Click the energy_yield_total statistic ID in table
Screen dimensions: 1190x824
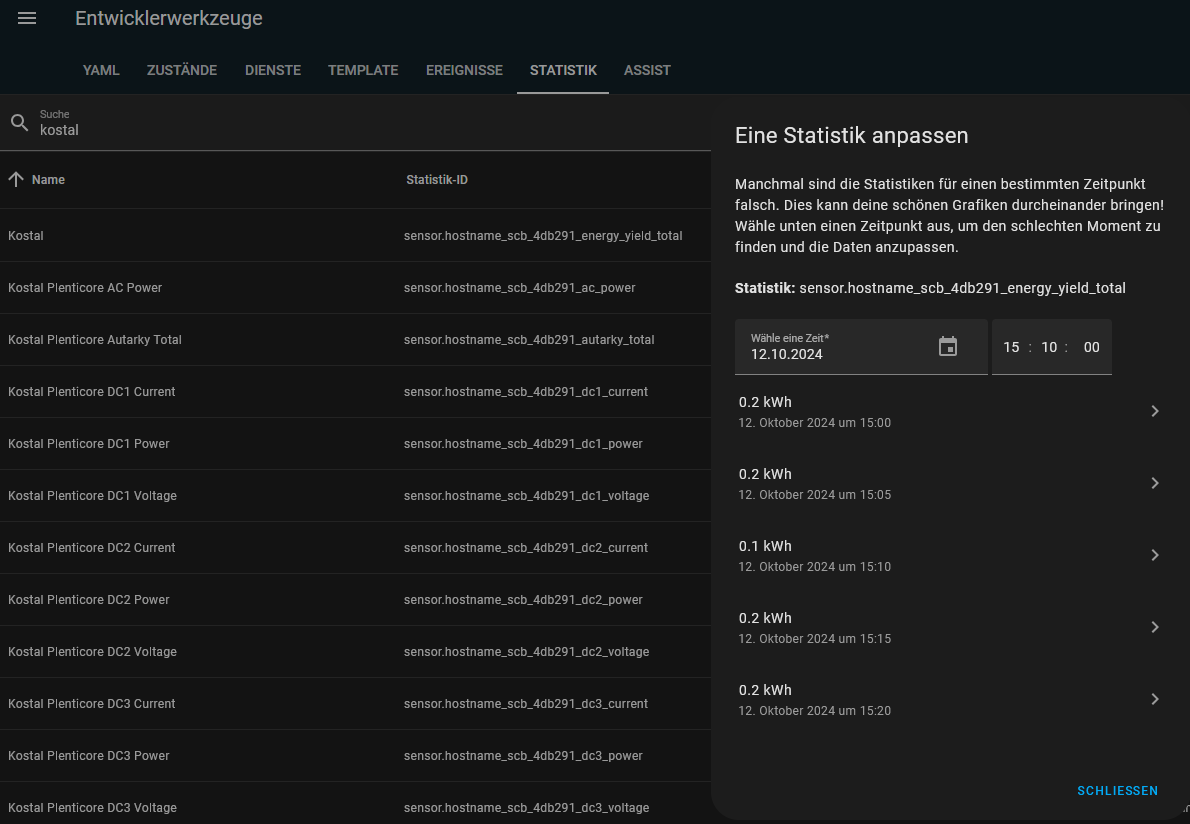point(543,236)
